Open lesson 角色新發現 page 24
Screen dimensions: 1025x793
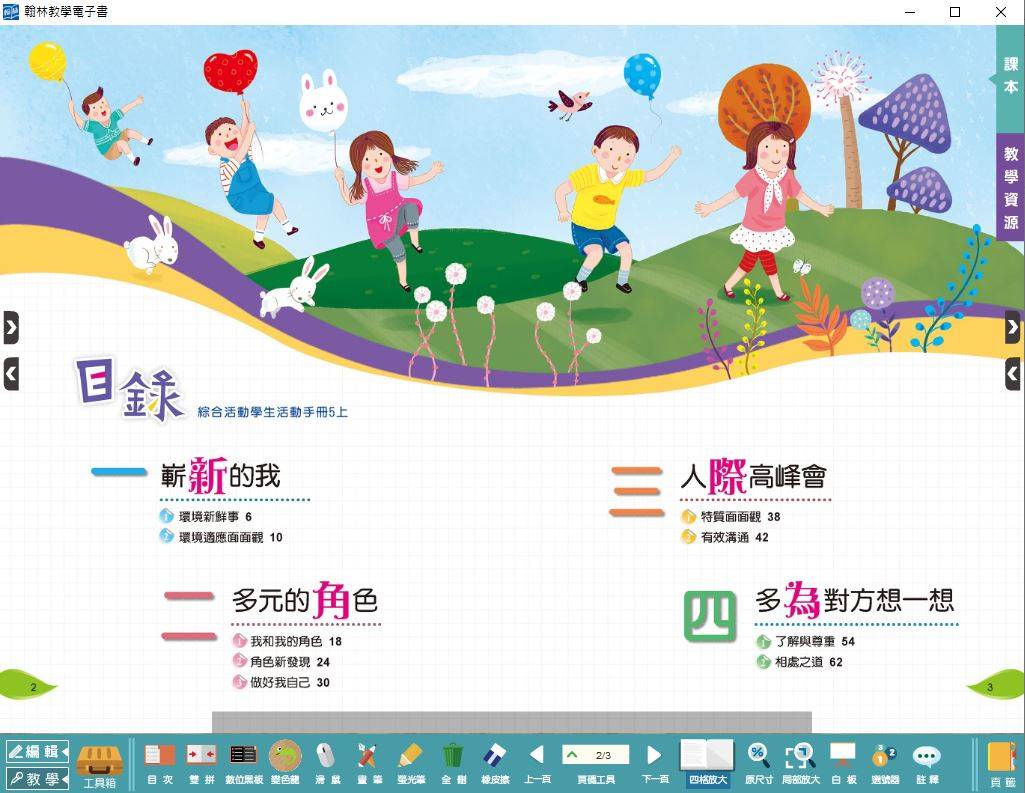(x=281, y=662)
